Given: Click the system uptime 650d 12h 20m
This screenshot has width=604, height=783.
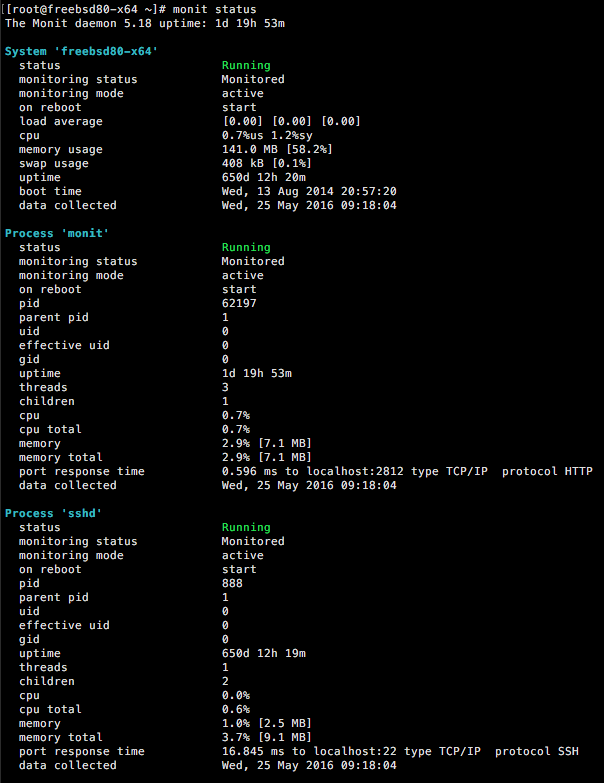Looking at the screenshot, I should (264, 177).
